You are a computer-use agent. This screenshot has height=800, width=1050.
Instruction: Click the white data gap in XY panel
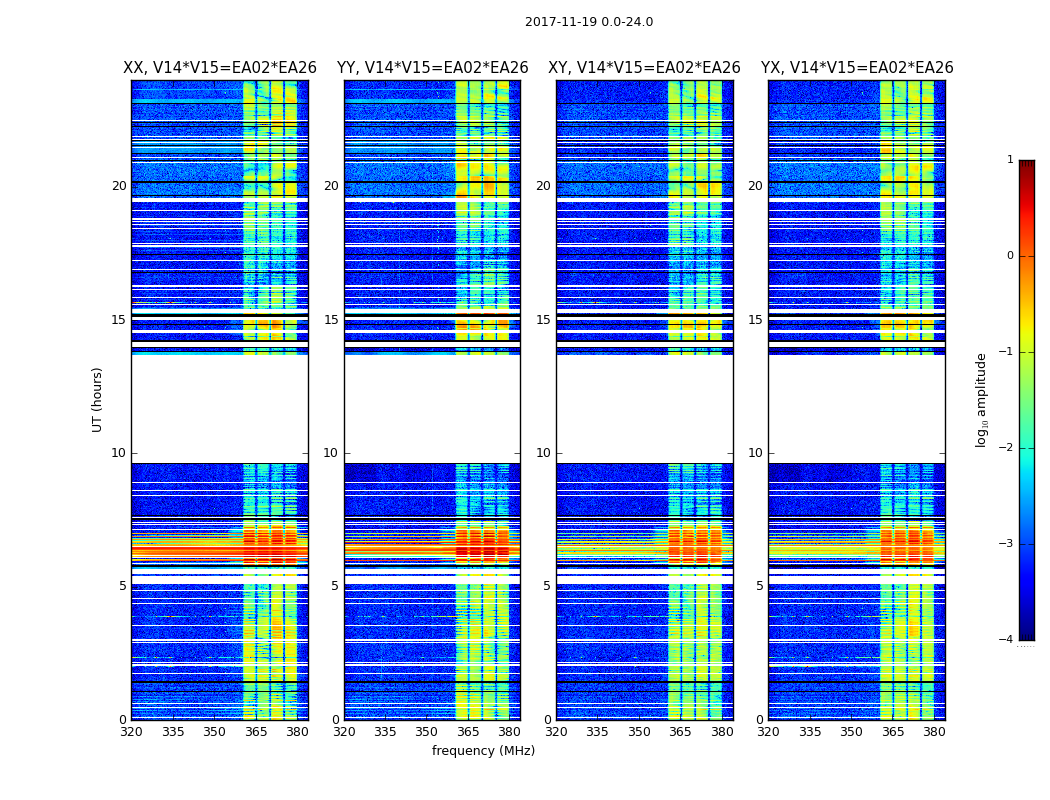coord(645,408)
